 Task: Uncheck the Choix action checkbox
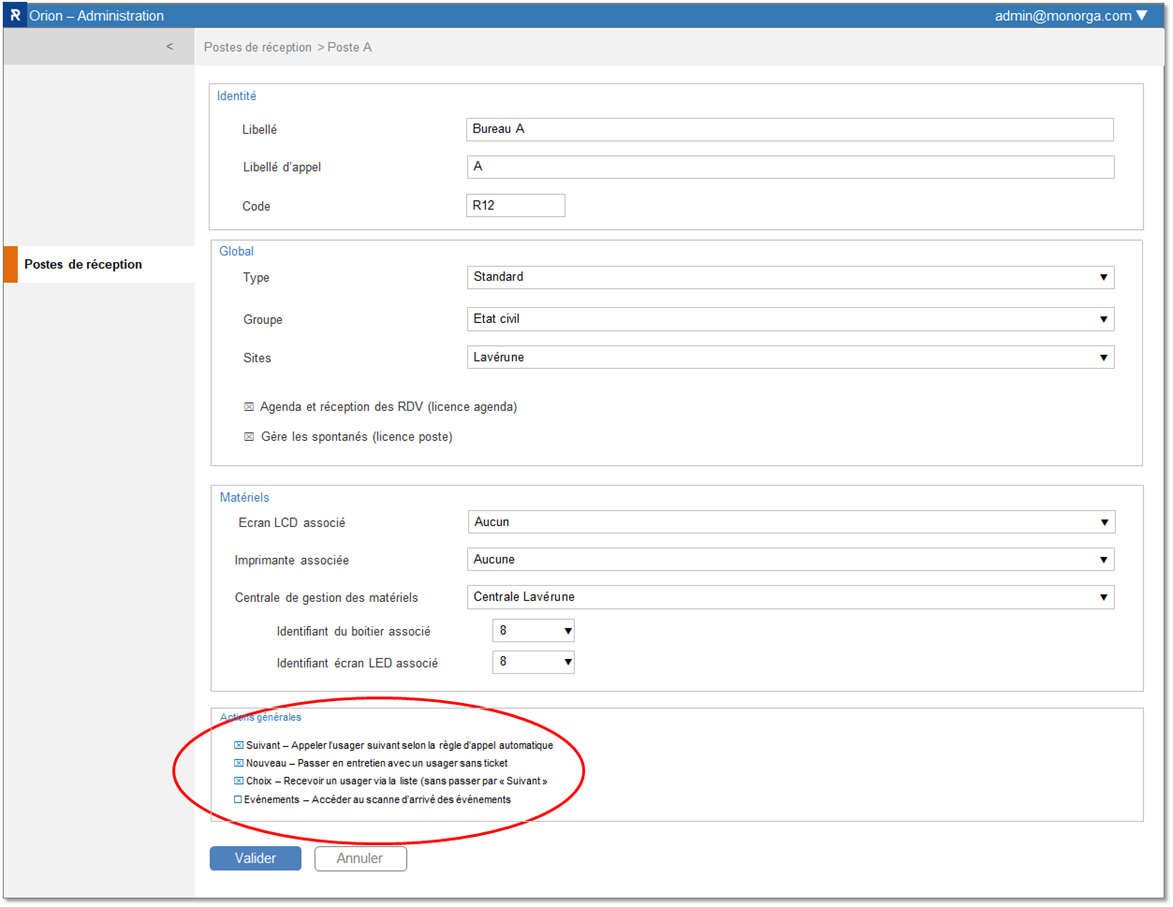click(x=239, y=781)
